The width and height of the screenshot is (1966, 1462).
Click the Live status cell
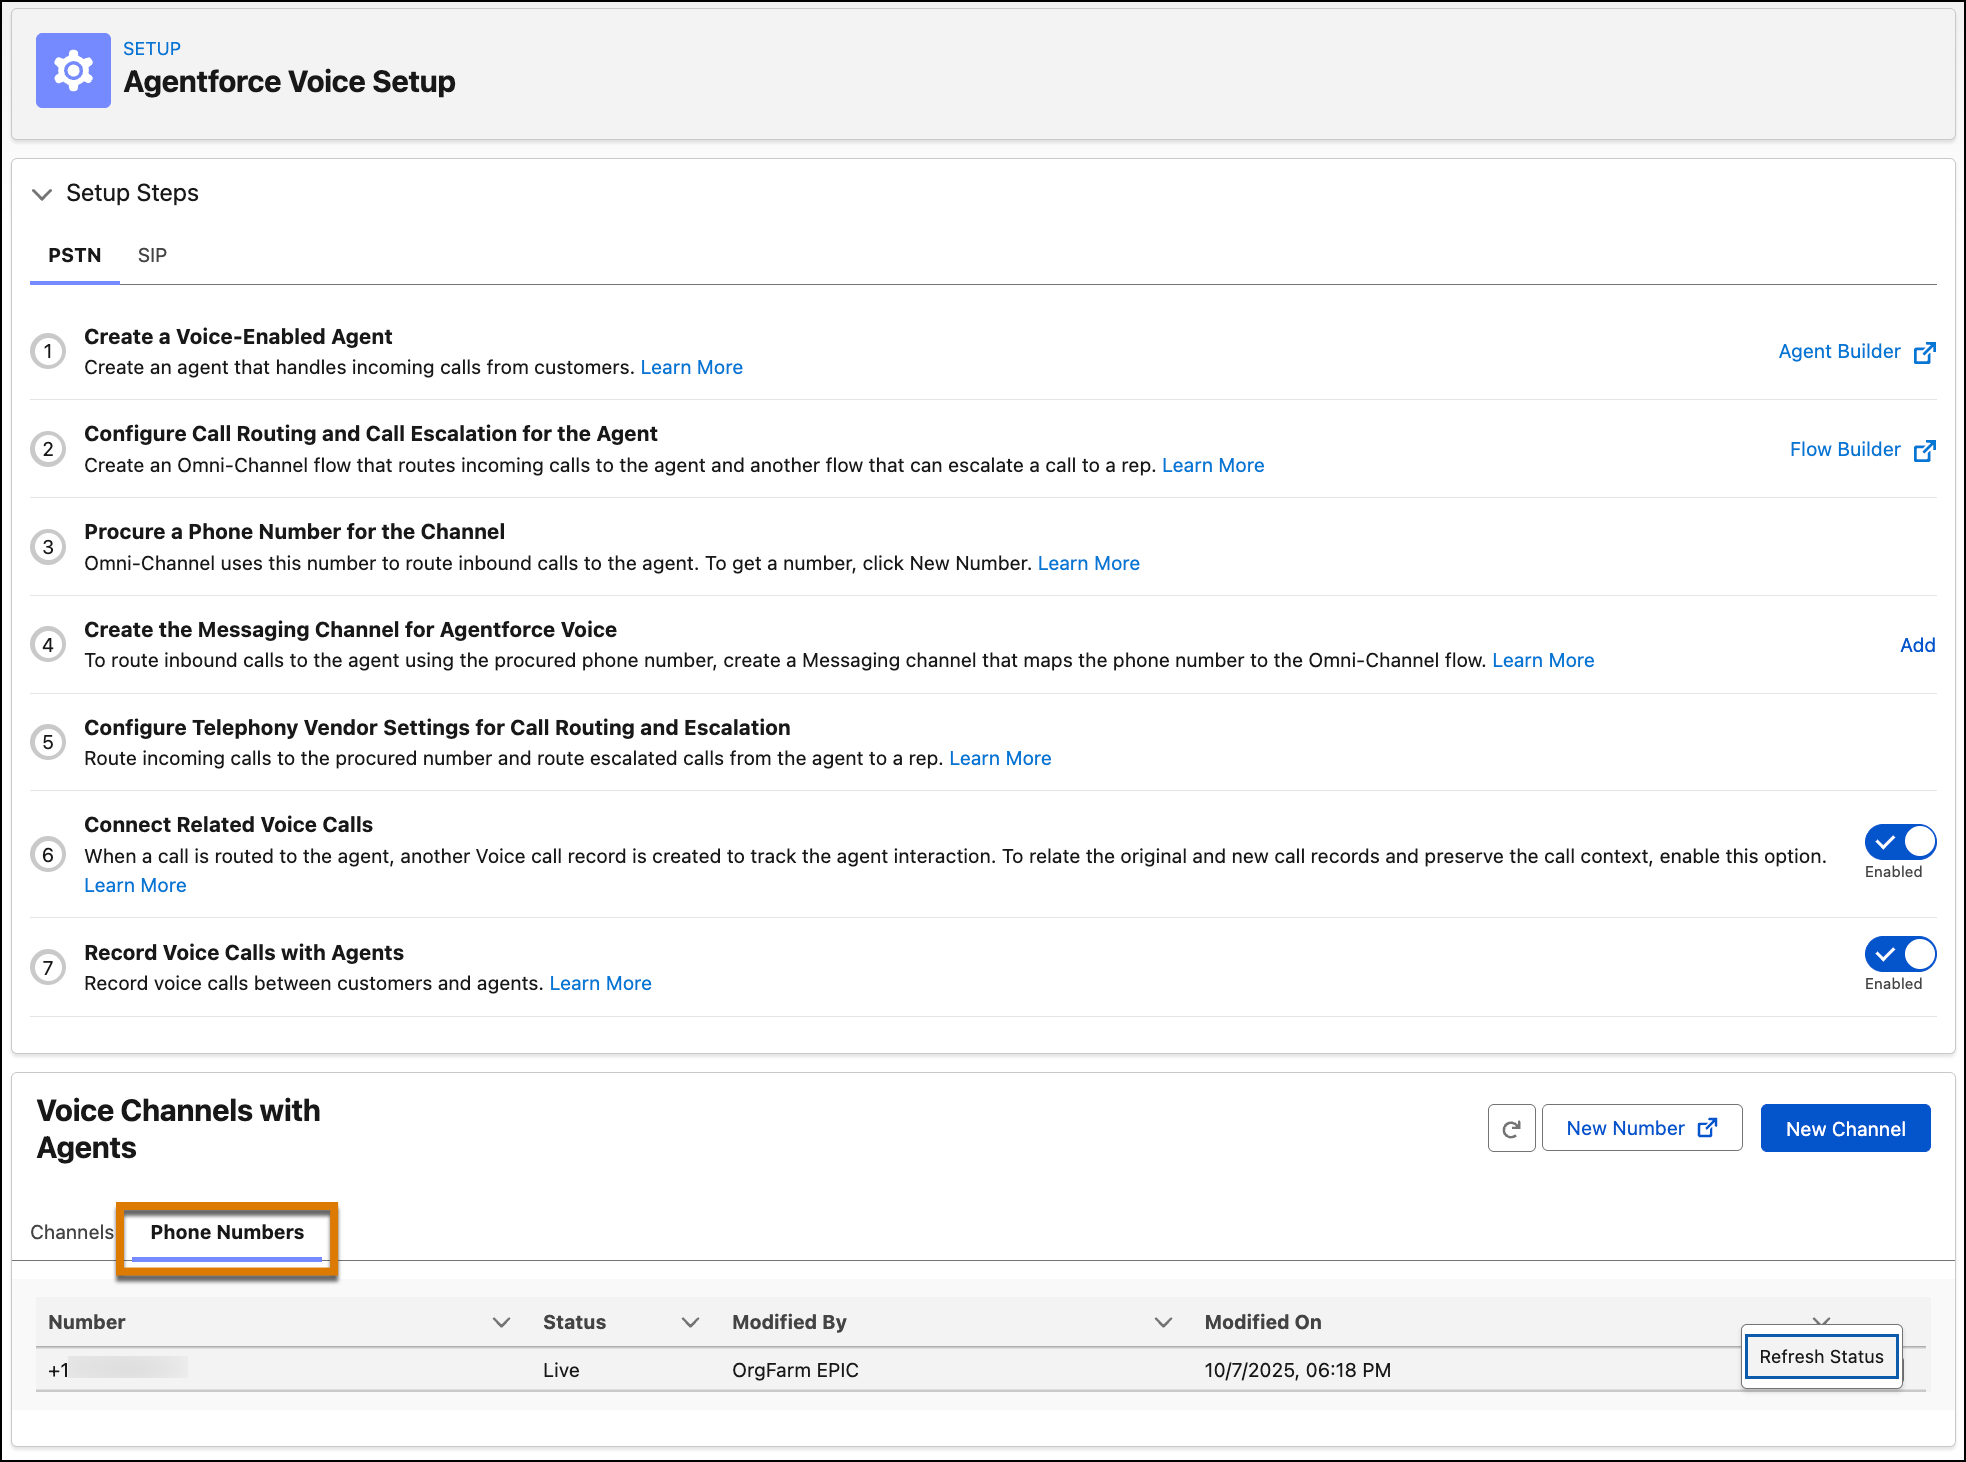click(561, 1370)
